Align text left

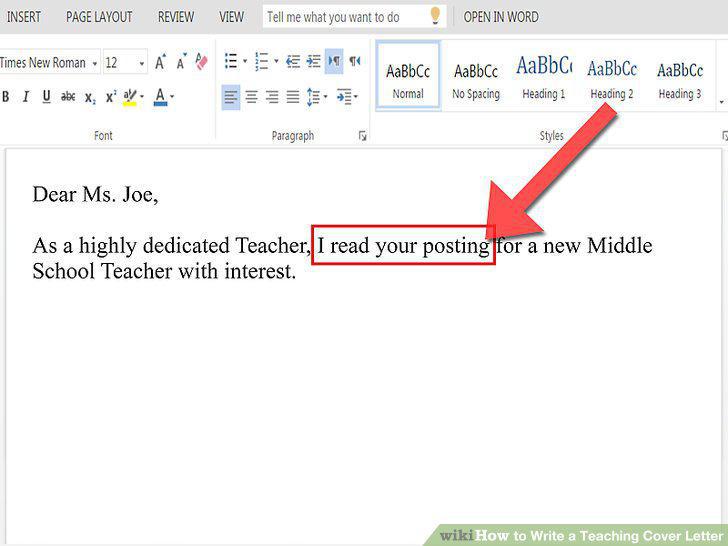point(231,97)
